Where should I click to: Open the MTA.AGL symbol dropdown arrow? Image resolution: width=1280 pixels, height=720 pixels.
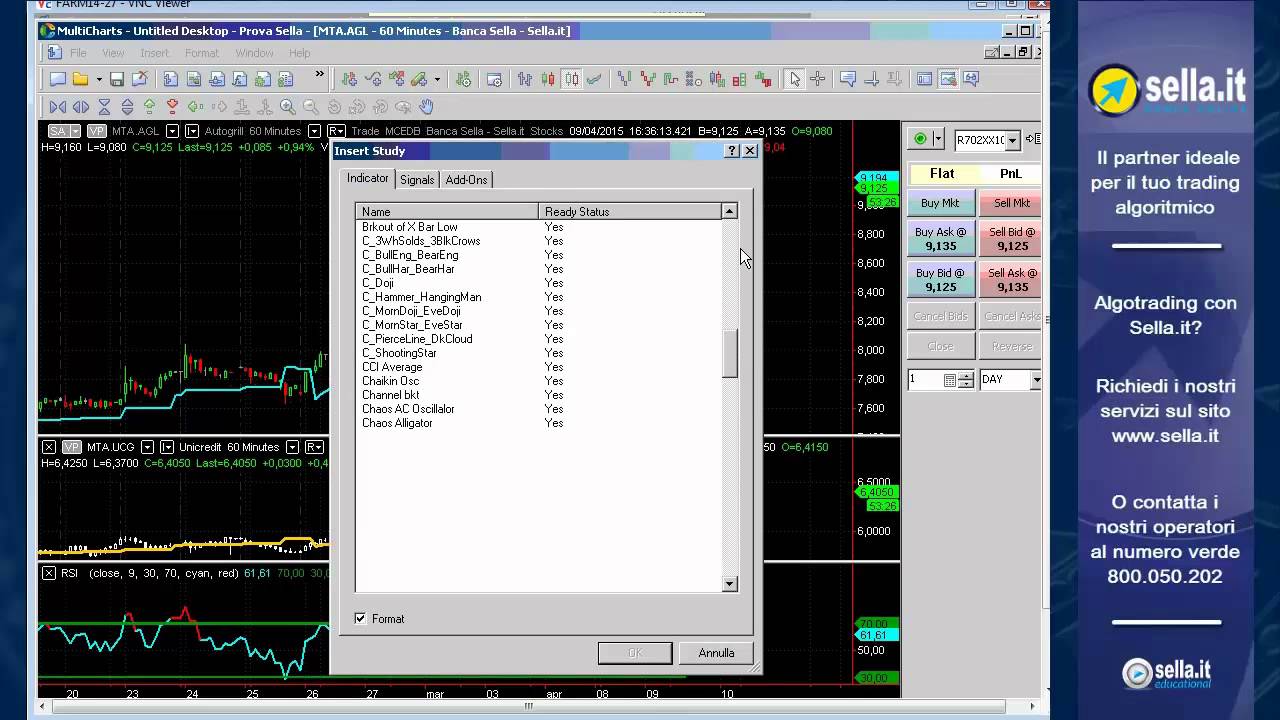pyautogui.click(x=172, y=131)
